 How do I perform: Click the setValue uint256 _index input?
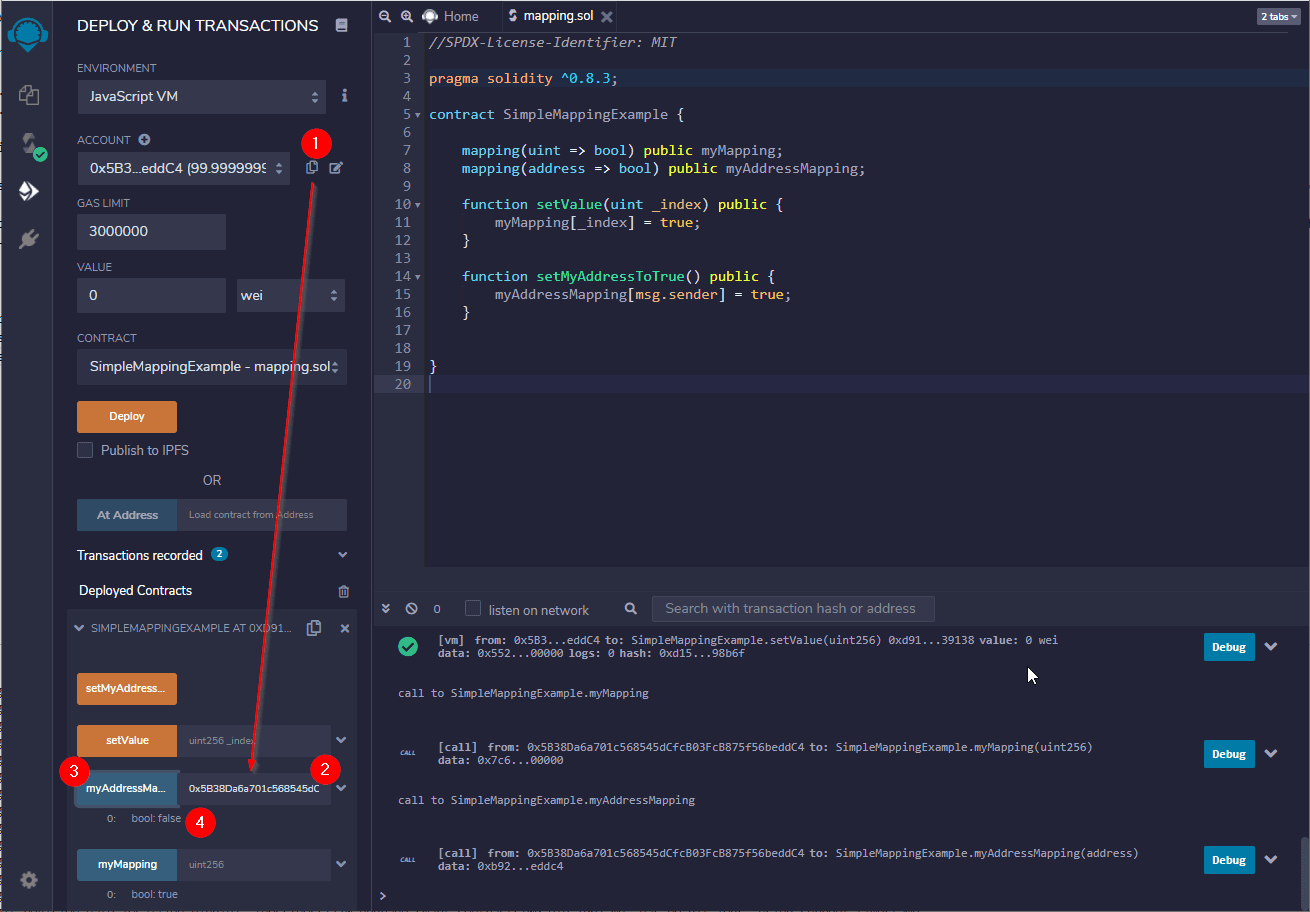pos(254,740)
